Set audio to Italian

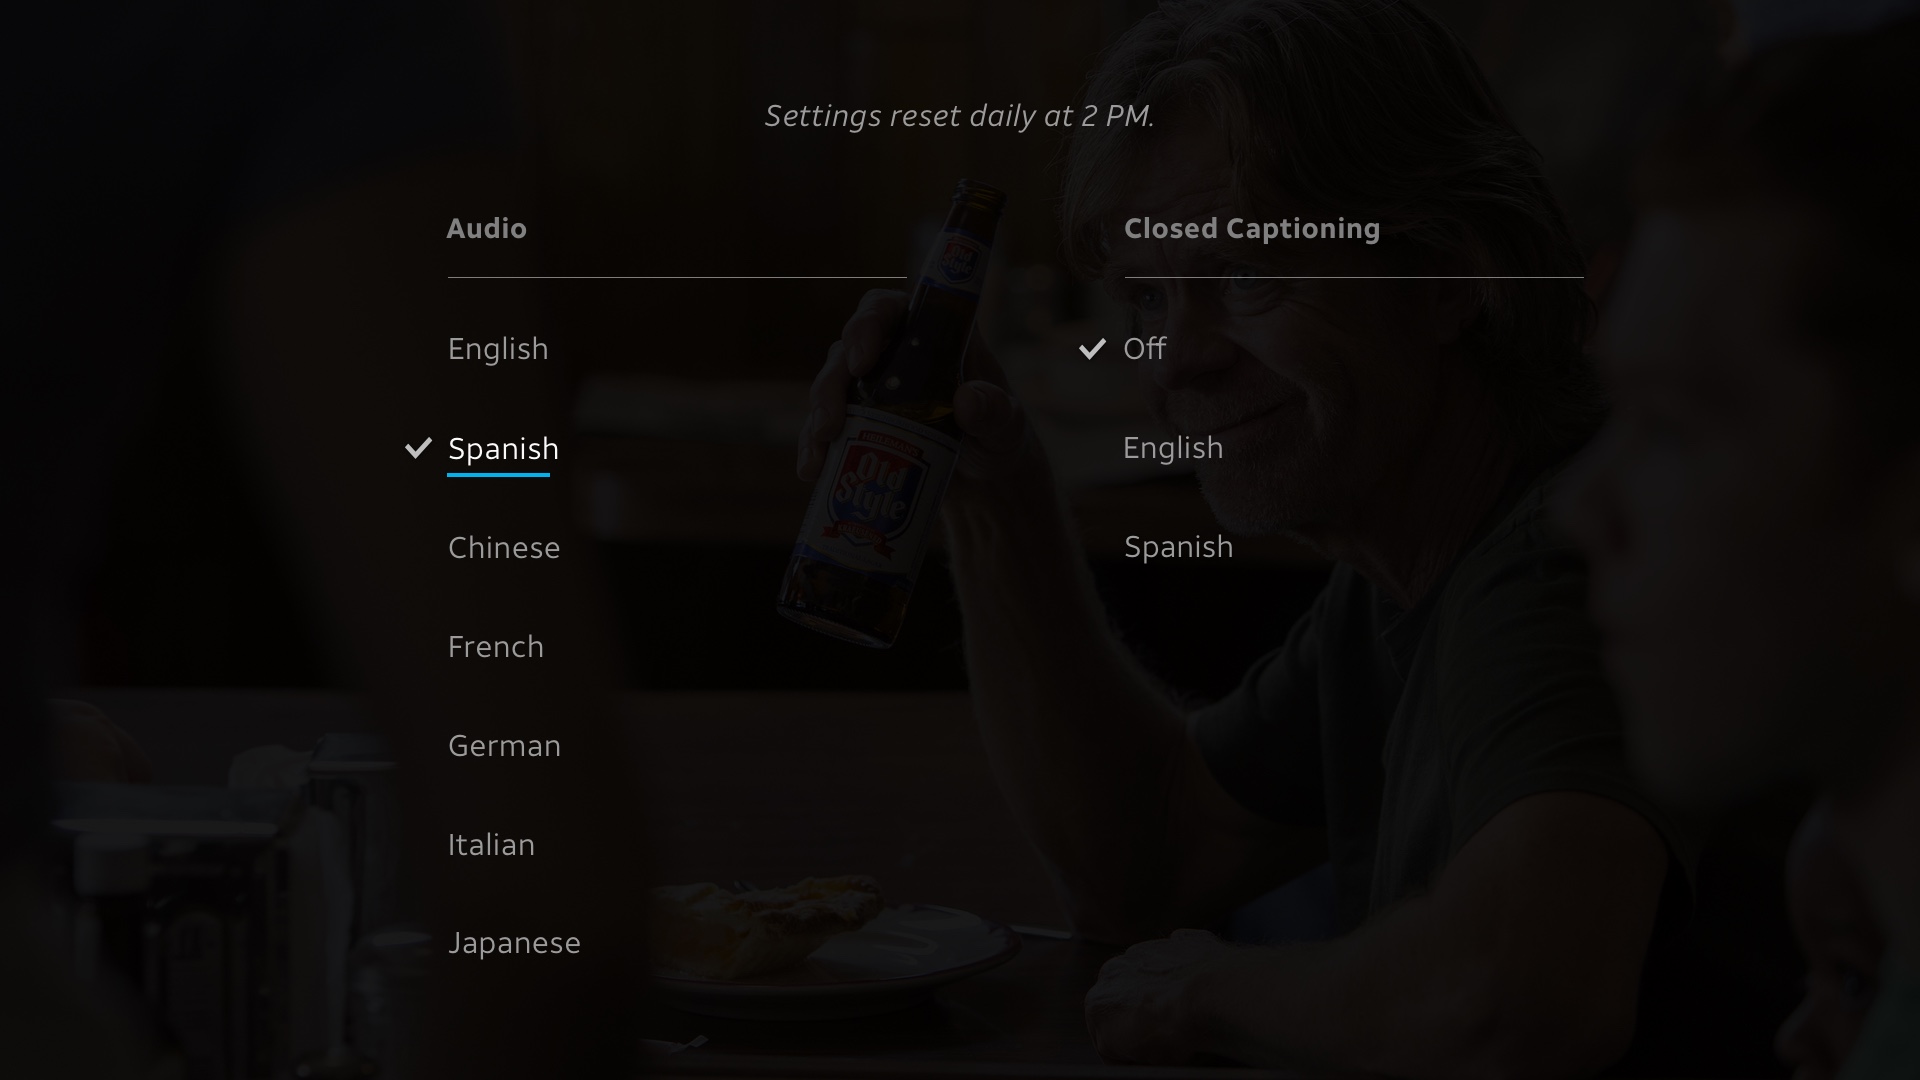[491, 845]
